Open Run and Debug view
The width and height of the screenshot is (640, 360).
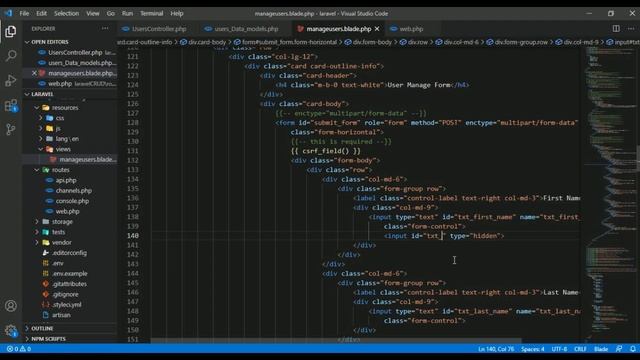coord(11,80)
